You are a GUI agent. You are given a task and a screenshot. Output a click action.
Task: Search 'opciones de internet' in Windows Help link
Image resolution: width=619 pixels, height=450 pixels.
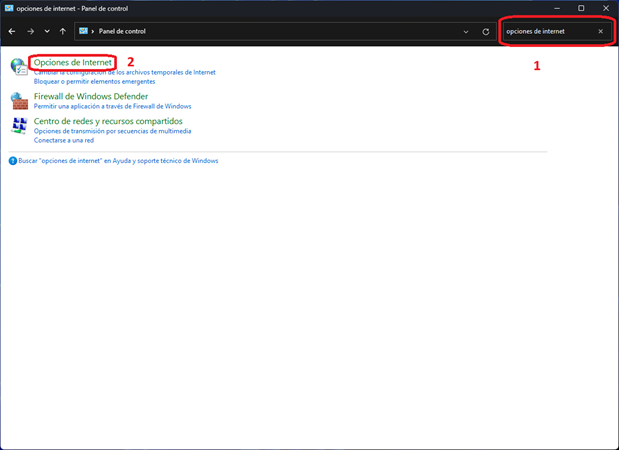[118, 161]
